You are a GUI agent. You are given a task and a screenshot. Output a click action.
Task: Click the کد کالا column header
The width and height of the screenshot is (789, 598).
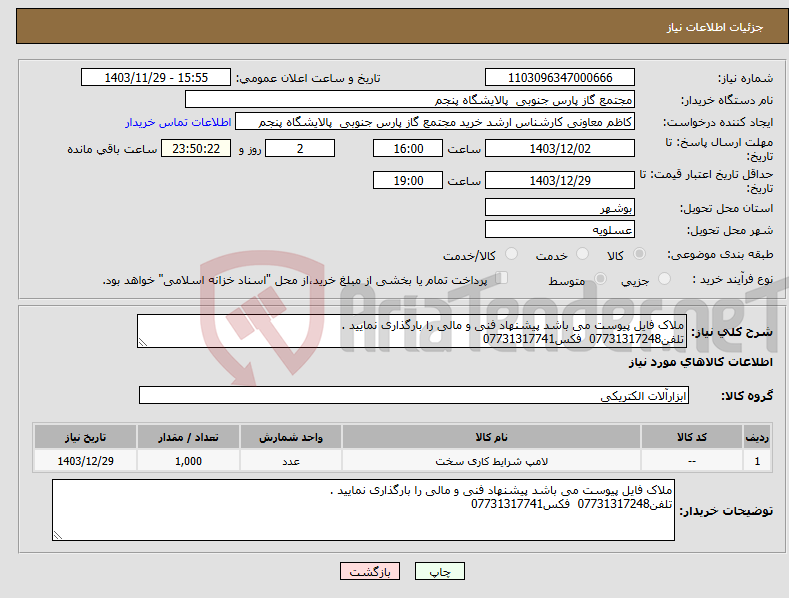pyautogui.click(x=692, y=437)
